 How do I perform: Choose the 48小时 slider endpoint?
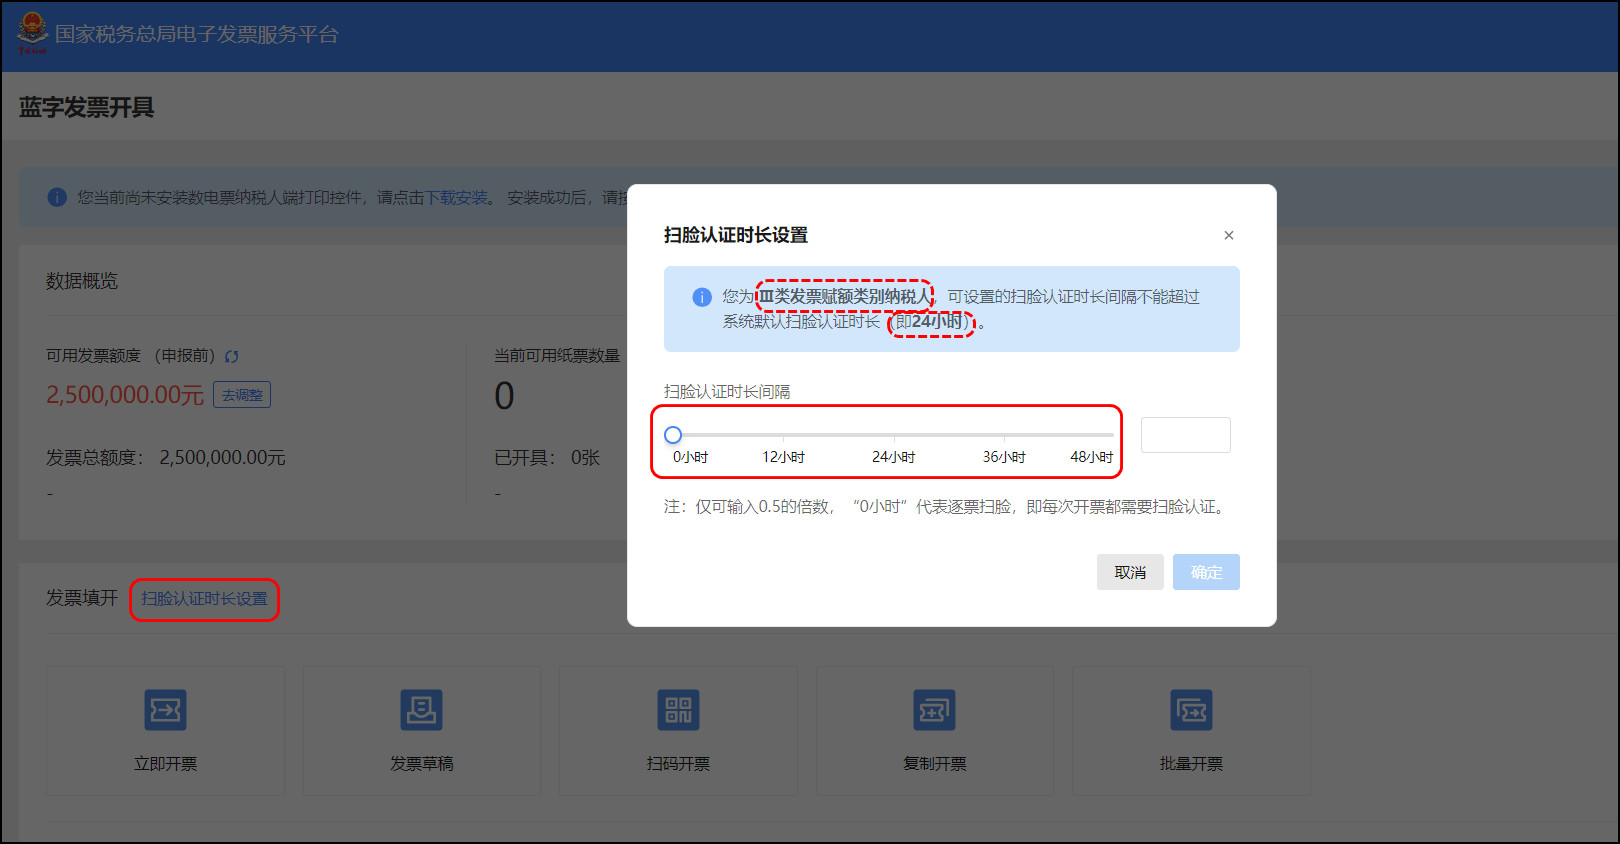click(x=1112, y=435)
